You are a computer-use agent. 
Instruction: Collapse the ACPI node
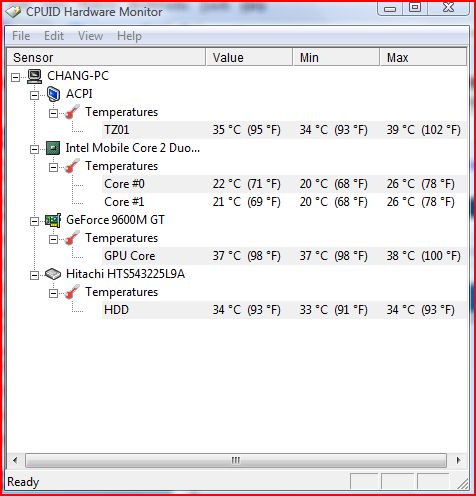point(34,95)
